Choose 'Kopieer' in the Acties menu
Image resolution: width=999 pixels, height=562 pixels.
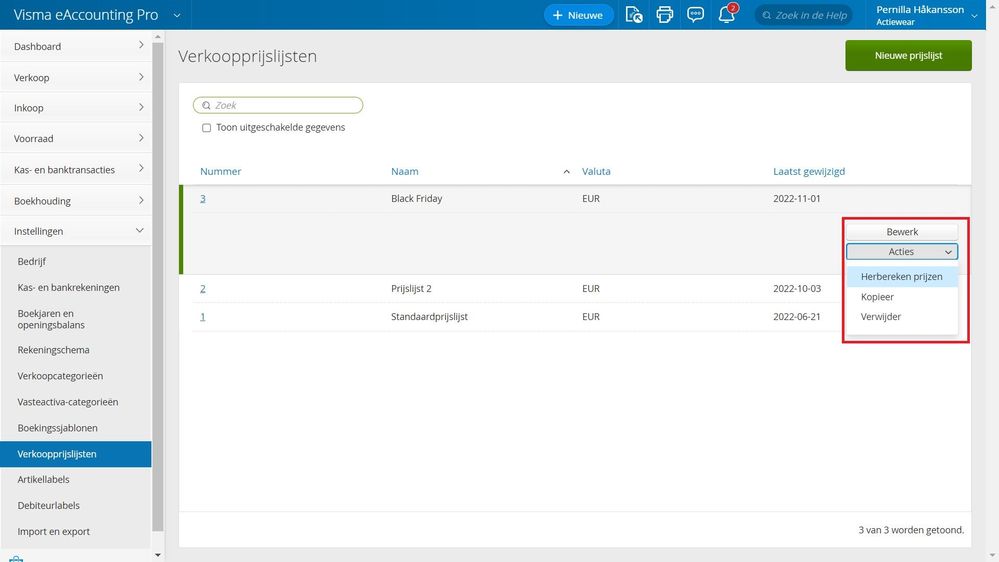pos(877,297)
